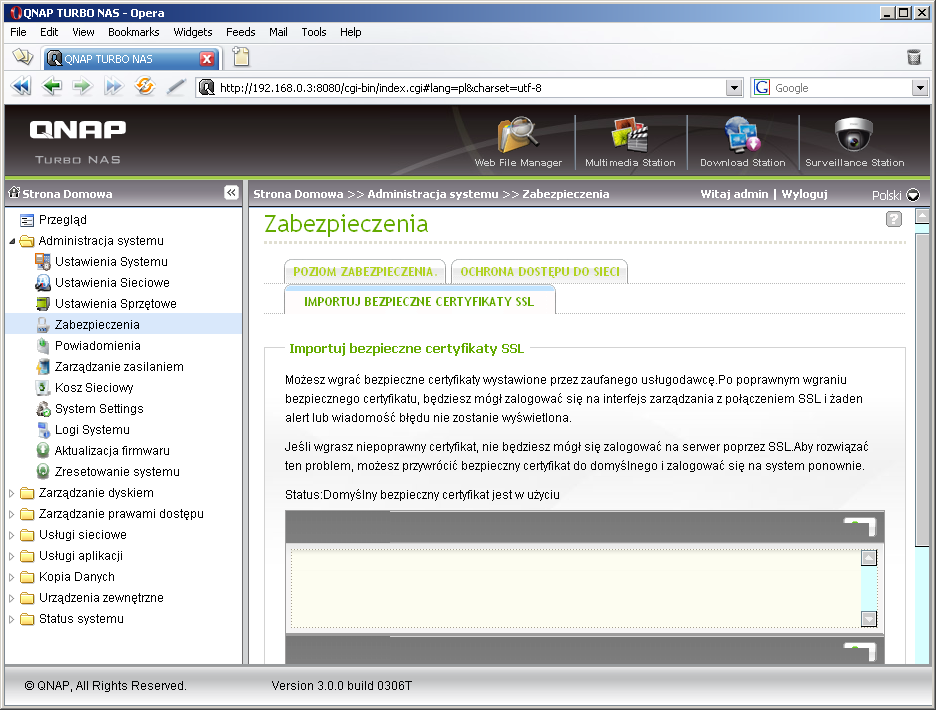Click the Ustawienia Sieciowe icon
Screen dimensions: 936x710
(42, 282)
